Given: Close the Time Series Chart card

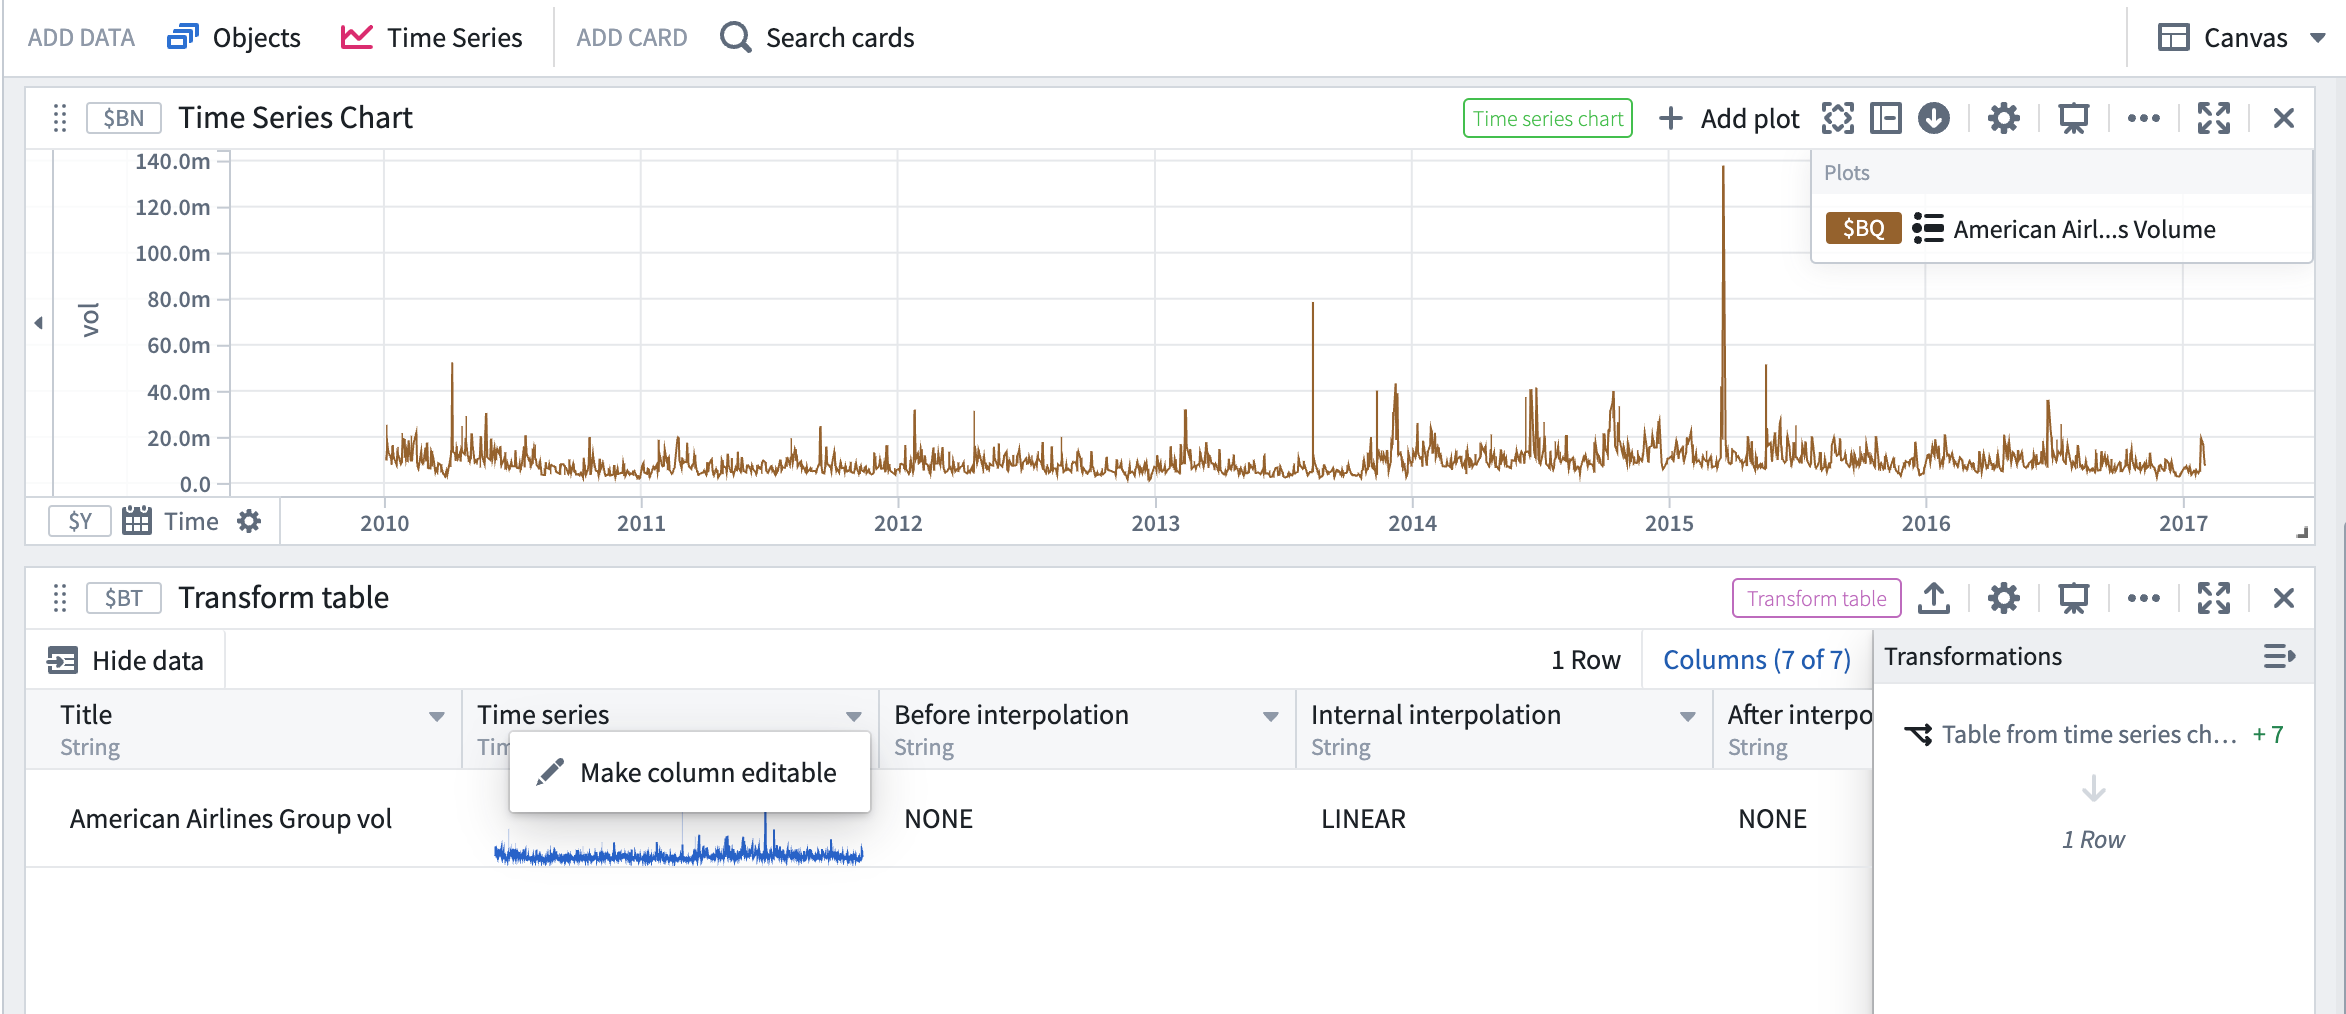Looking at the screenshot, I should tap(2283, 118).
